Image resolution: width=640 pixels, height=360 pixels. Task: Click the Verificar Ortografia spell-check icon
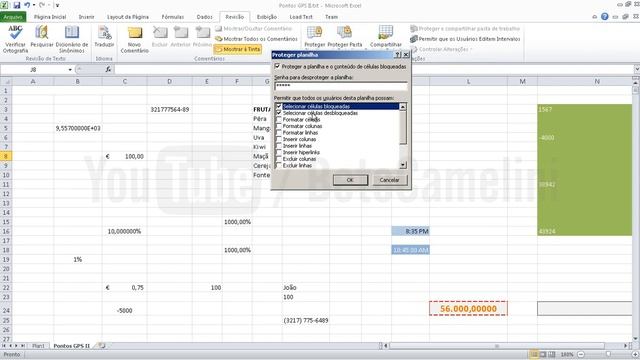[15, 33]
